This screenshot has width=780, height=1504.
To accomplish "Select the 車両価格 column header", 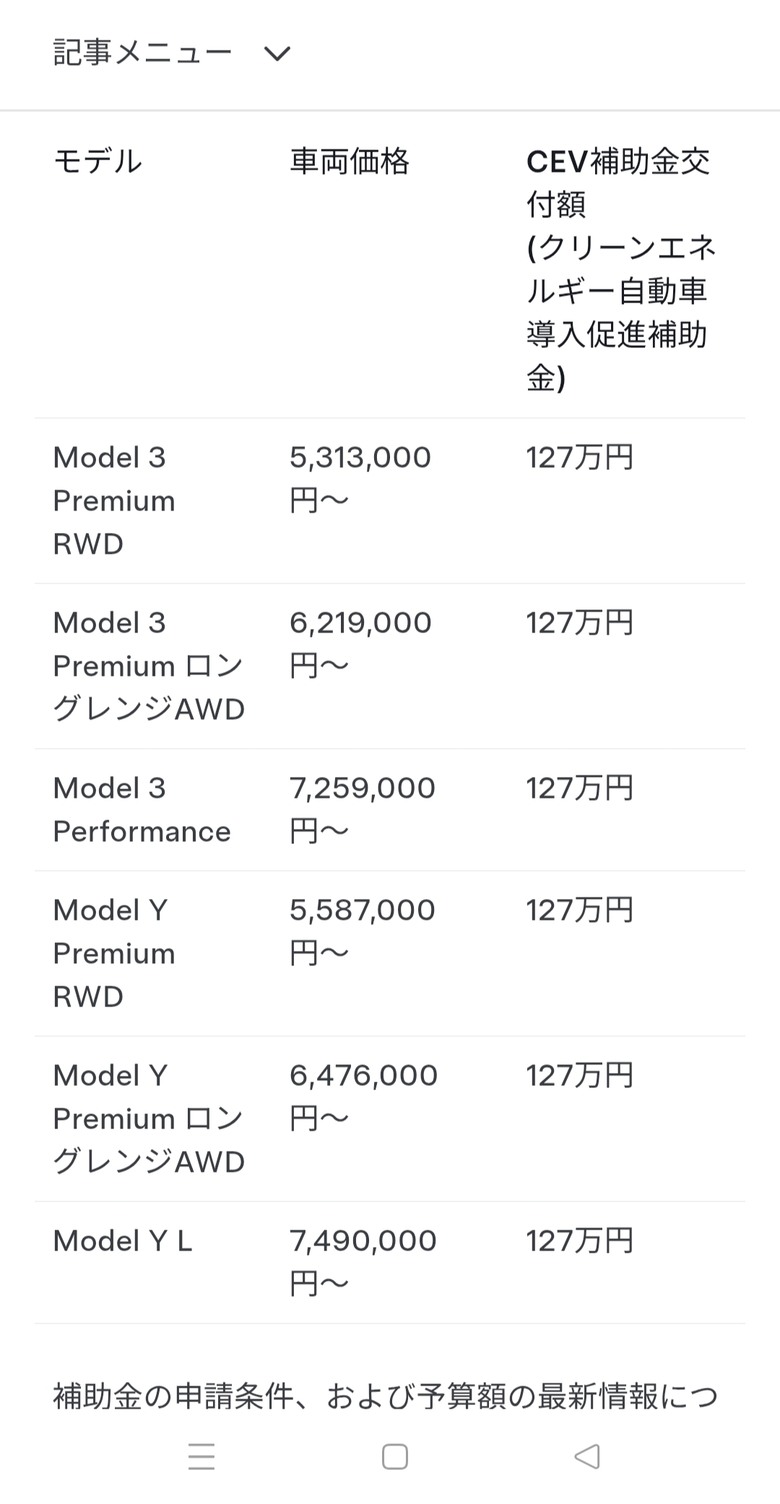I will [x=350, y=161].
